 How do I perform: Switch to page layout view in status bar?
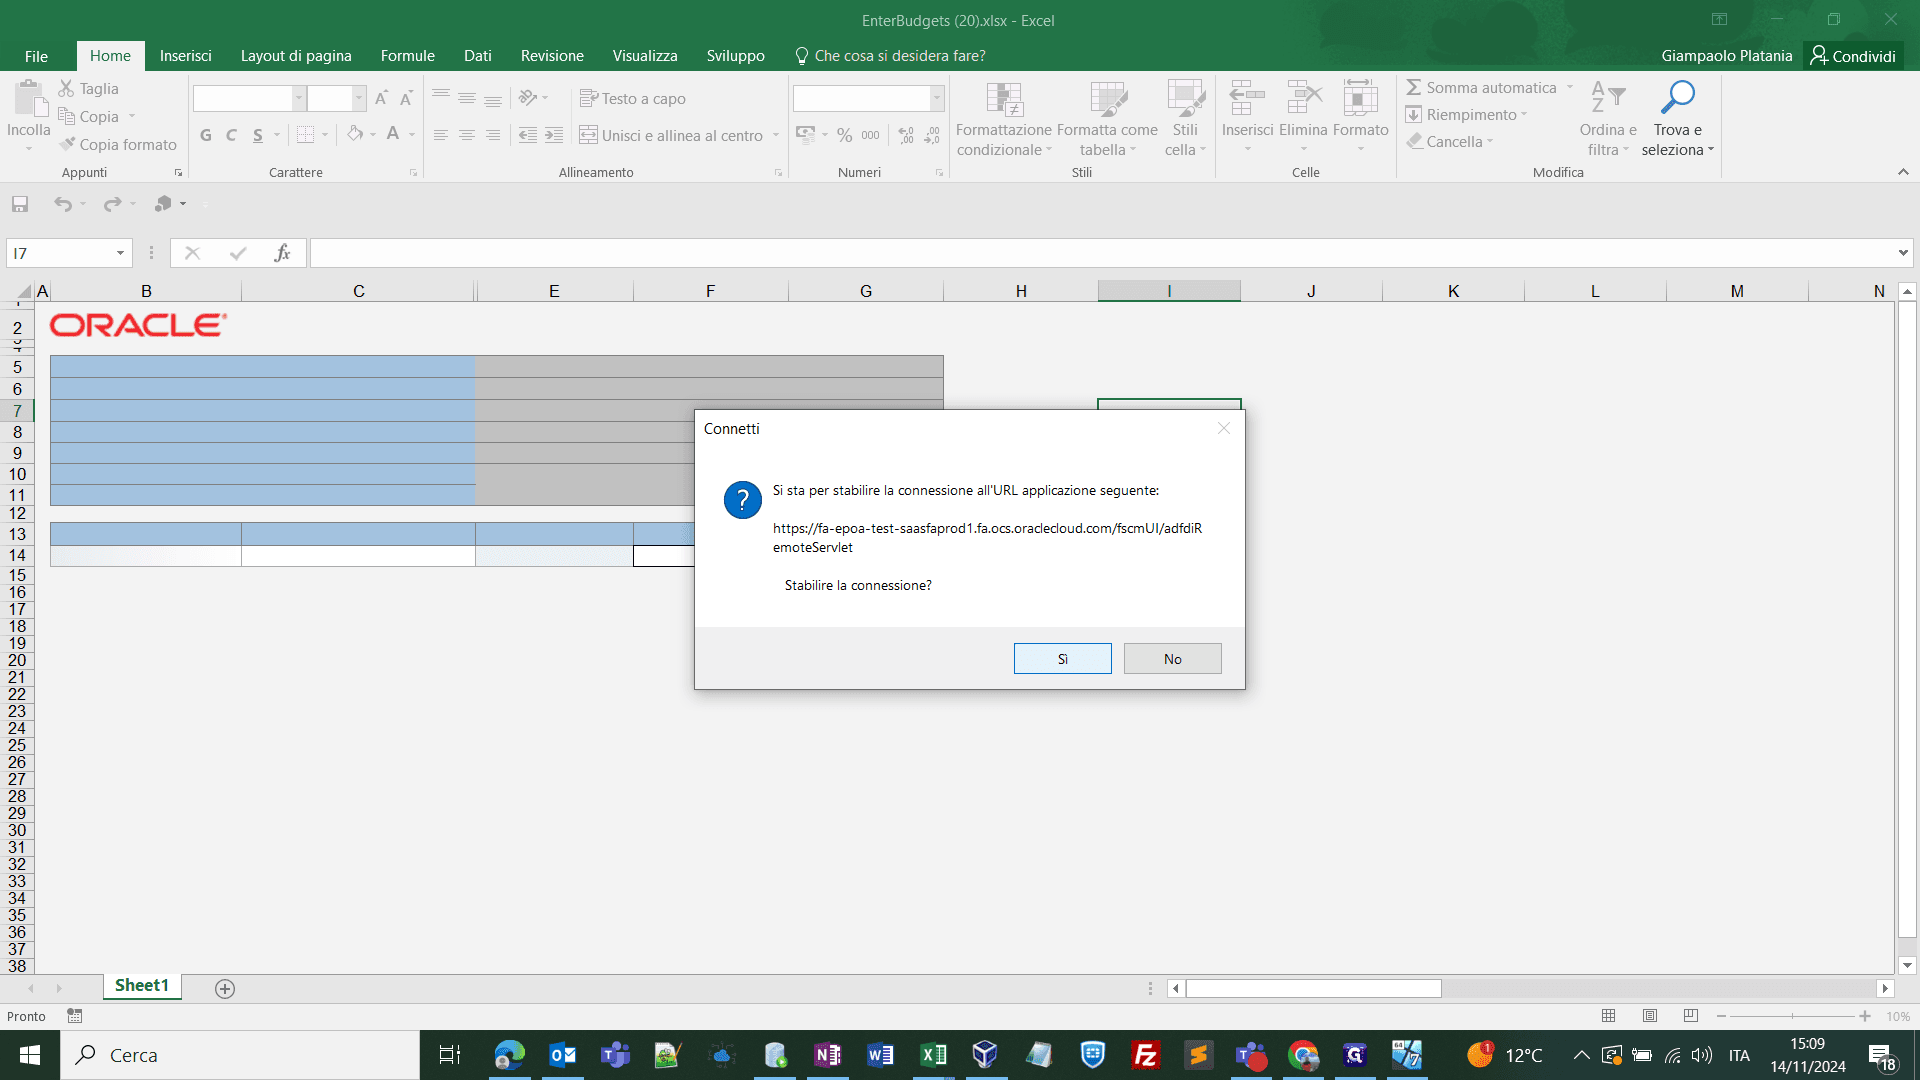1650,1016
